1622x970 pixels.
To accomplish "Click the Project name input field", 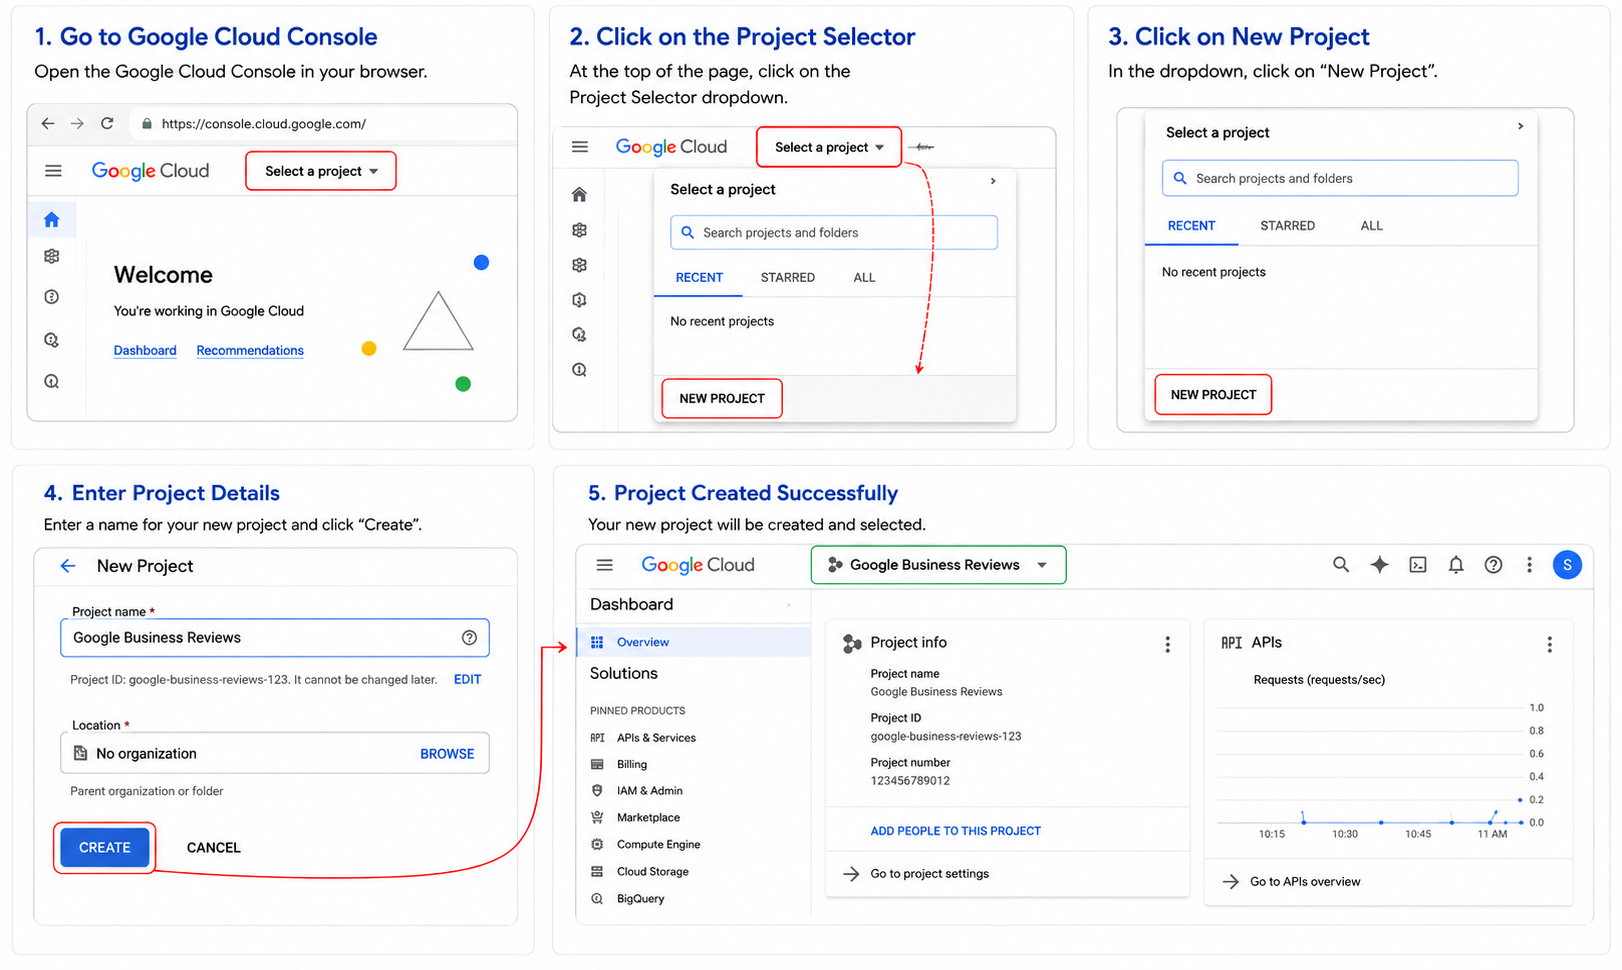I will point(275,638).
